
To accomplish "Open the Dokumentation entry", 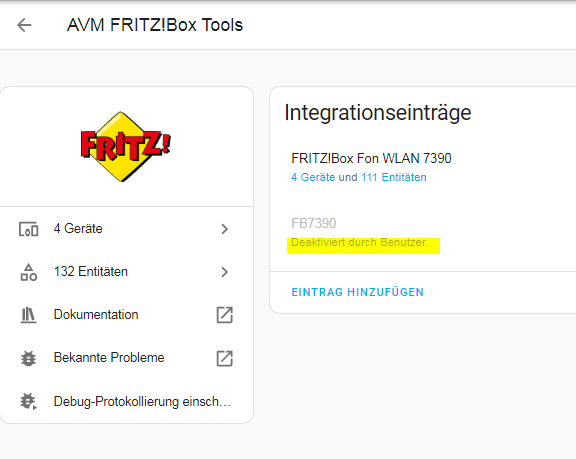I will [x=127, y=315].
